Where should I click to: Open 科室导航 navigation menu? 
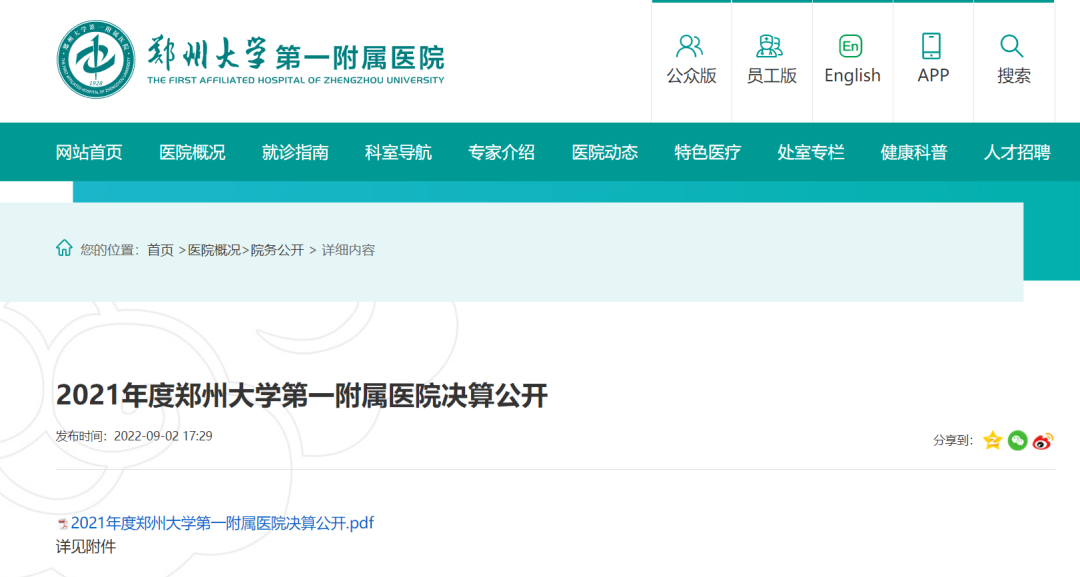(x=398, y=152)
